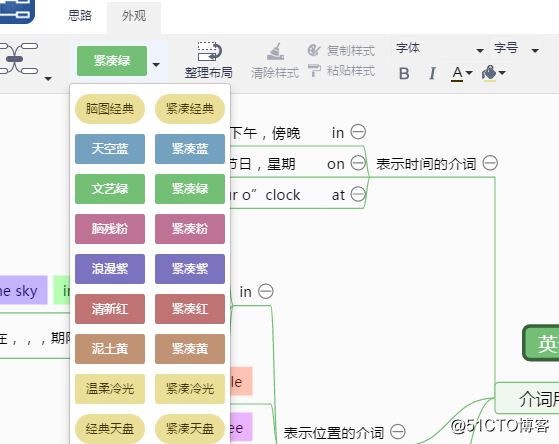
Task: Toggle bold formatting with the B icon
Action: pos(404,74)
